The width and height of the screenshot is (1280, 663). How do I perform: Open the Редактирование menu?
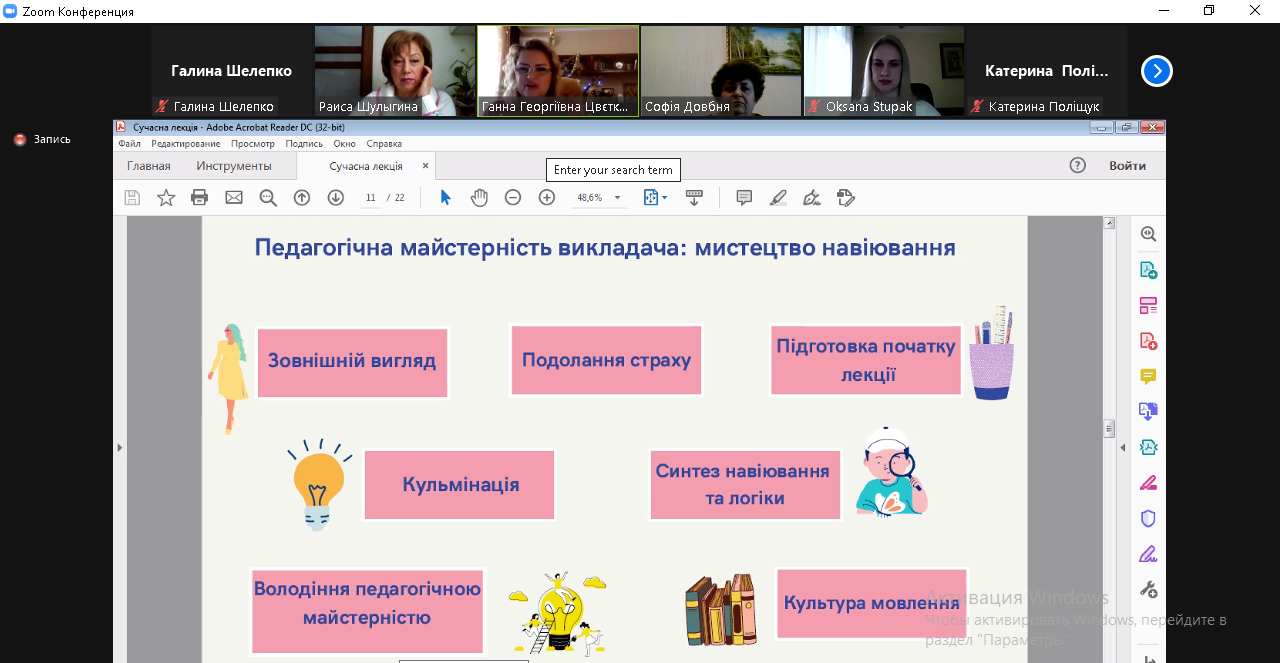pyautogui.click(x=185, y=144)
